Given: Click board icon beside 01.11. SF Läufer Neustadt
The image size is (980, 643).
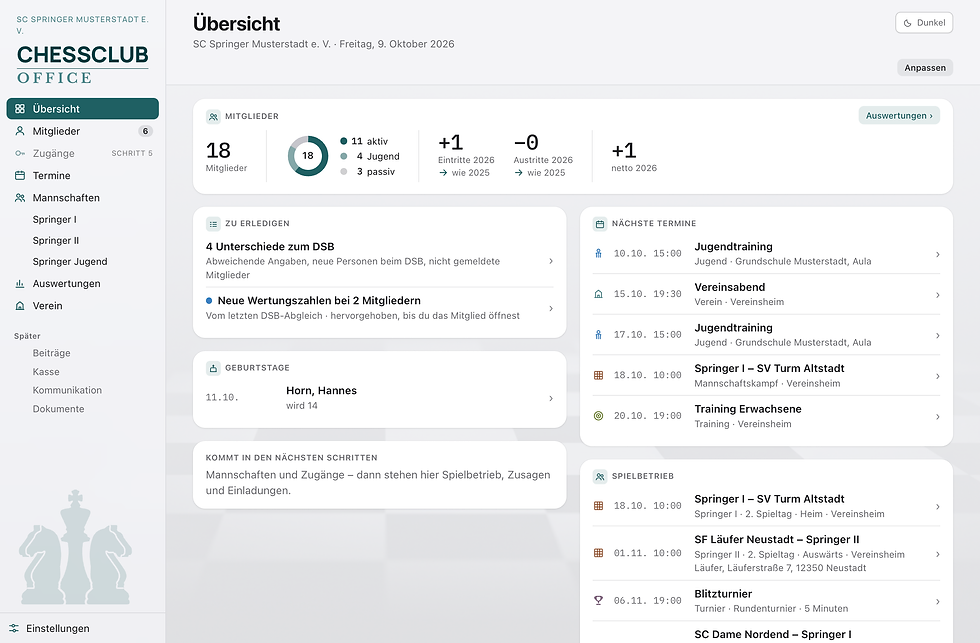Looking at the screenshot, I should [x=598, y=554].
